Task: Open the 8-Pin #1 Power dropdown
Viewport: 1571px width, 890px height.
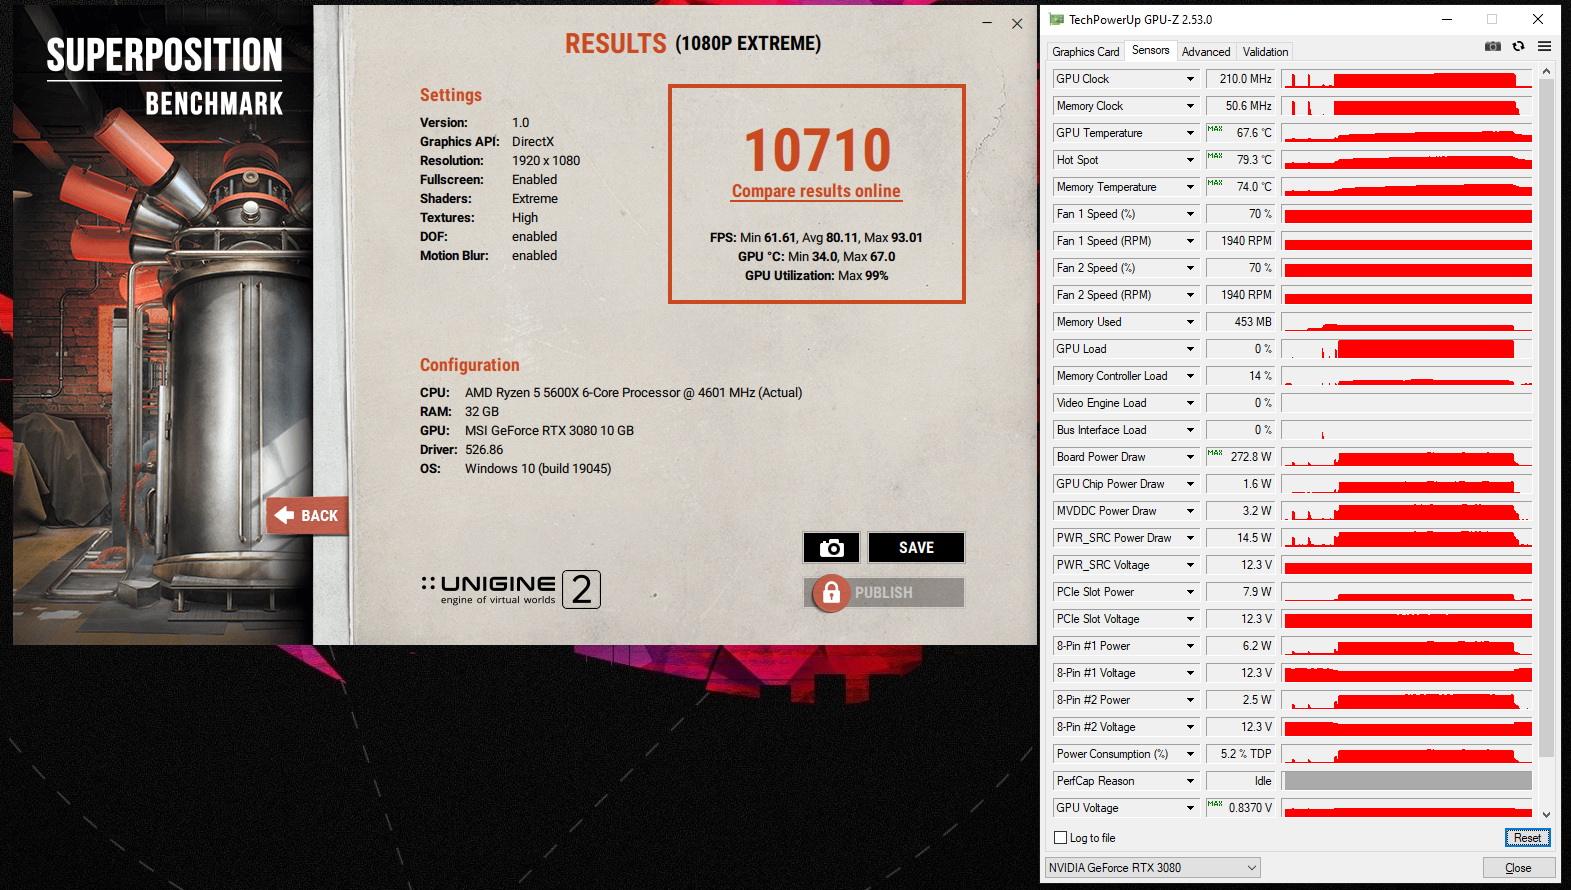Action: pos(1190,646)
